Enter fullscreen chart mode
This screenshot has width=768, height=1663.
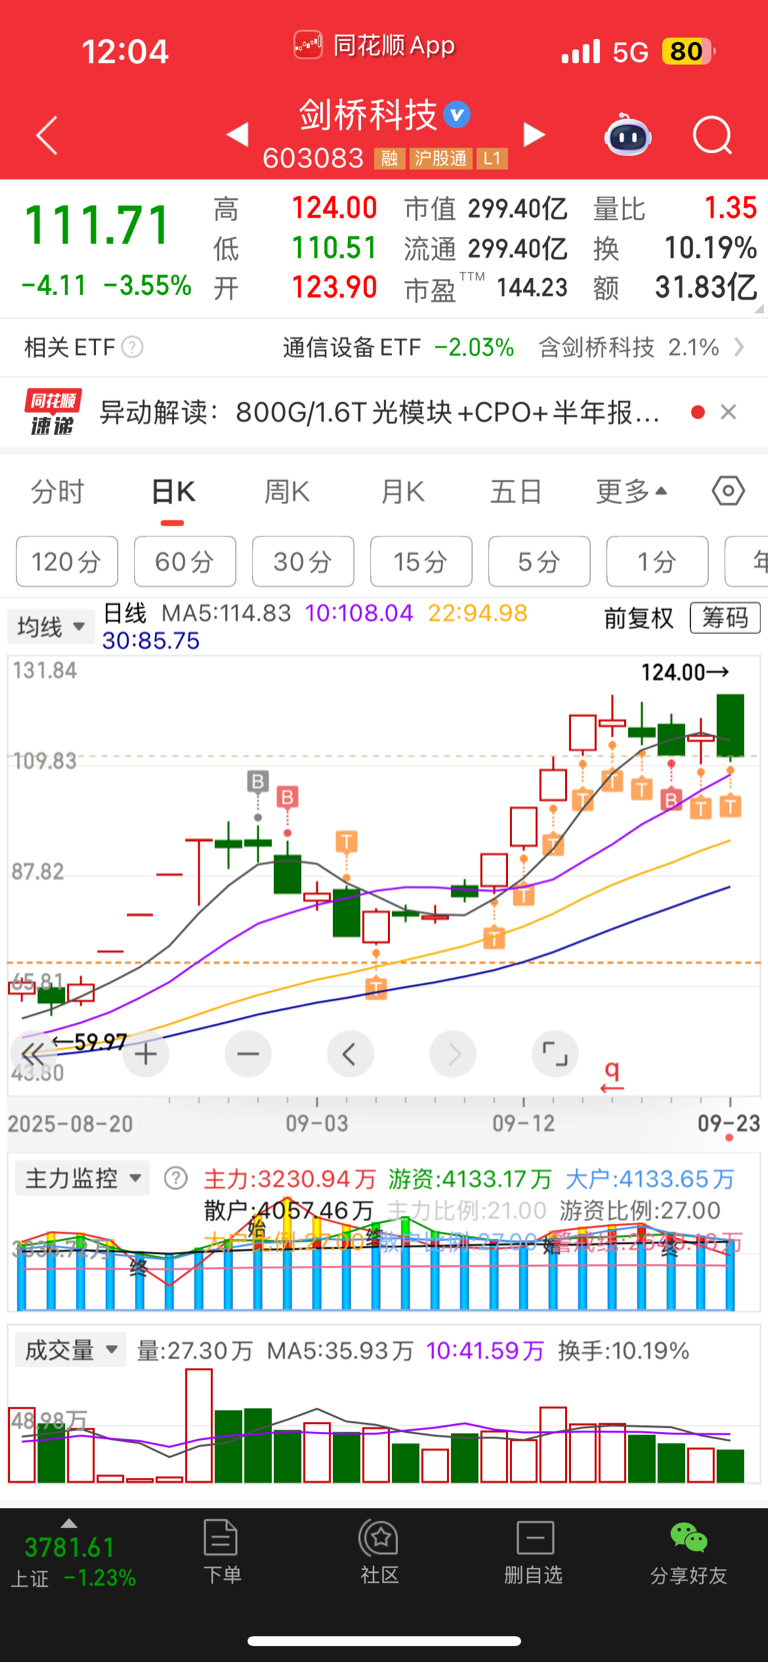(555, 1054)
